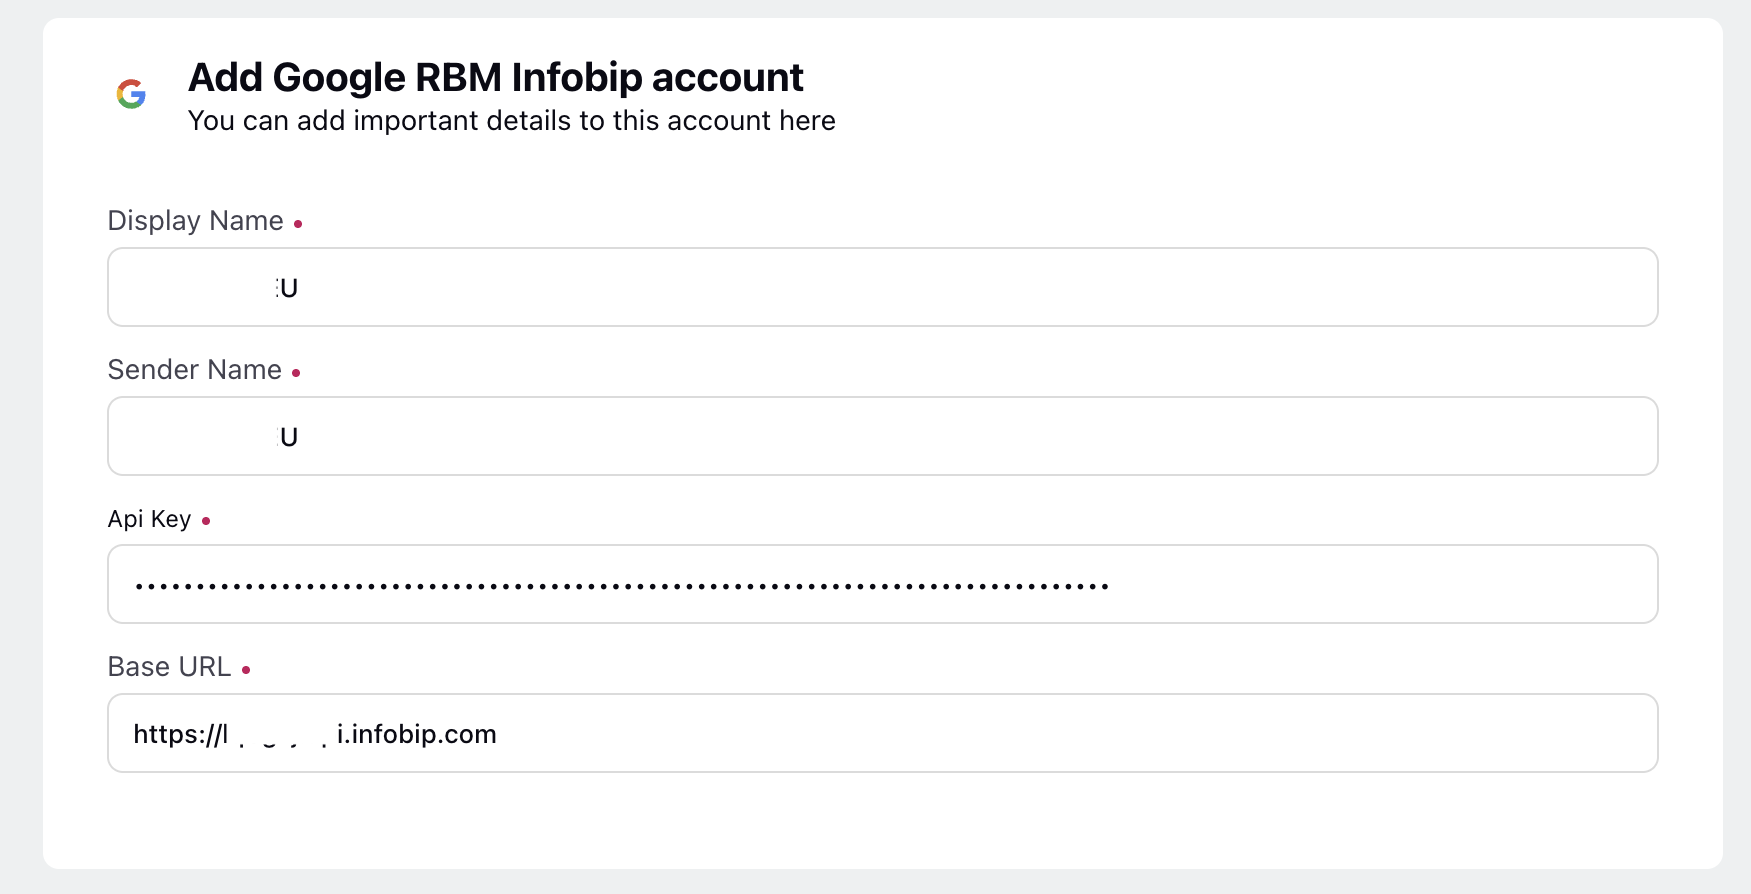Focus the Api Key input field
The width and height of the screenshot is (1751, 894).
tap(883, 584)
